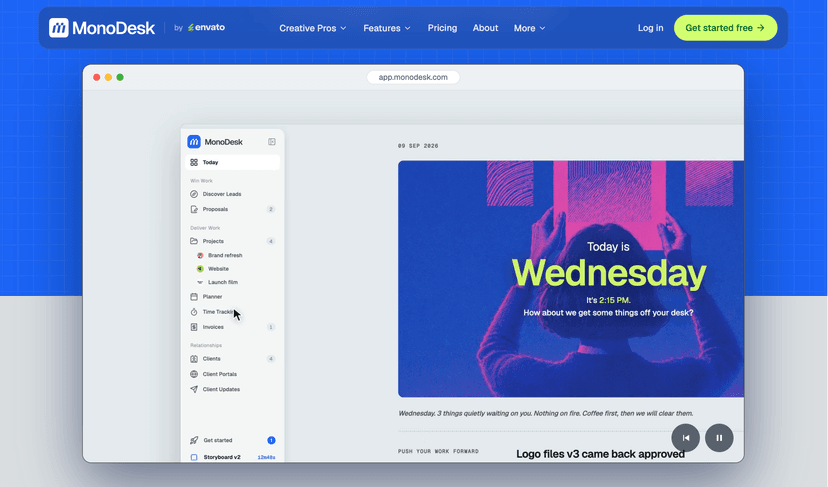Tick the Storyboard v2 checkbox

point(194,457)
